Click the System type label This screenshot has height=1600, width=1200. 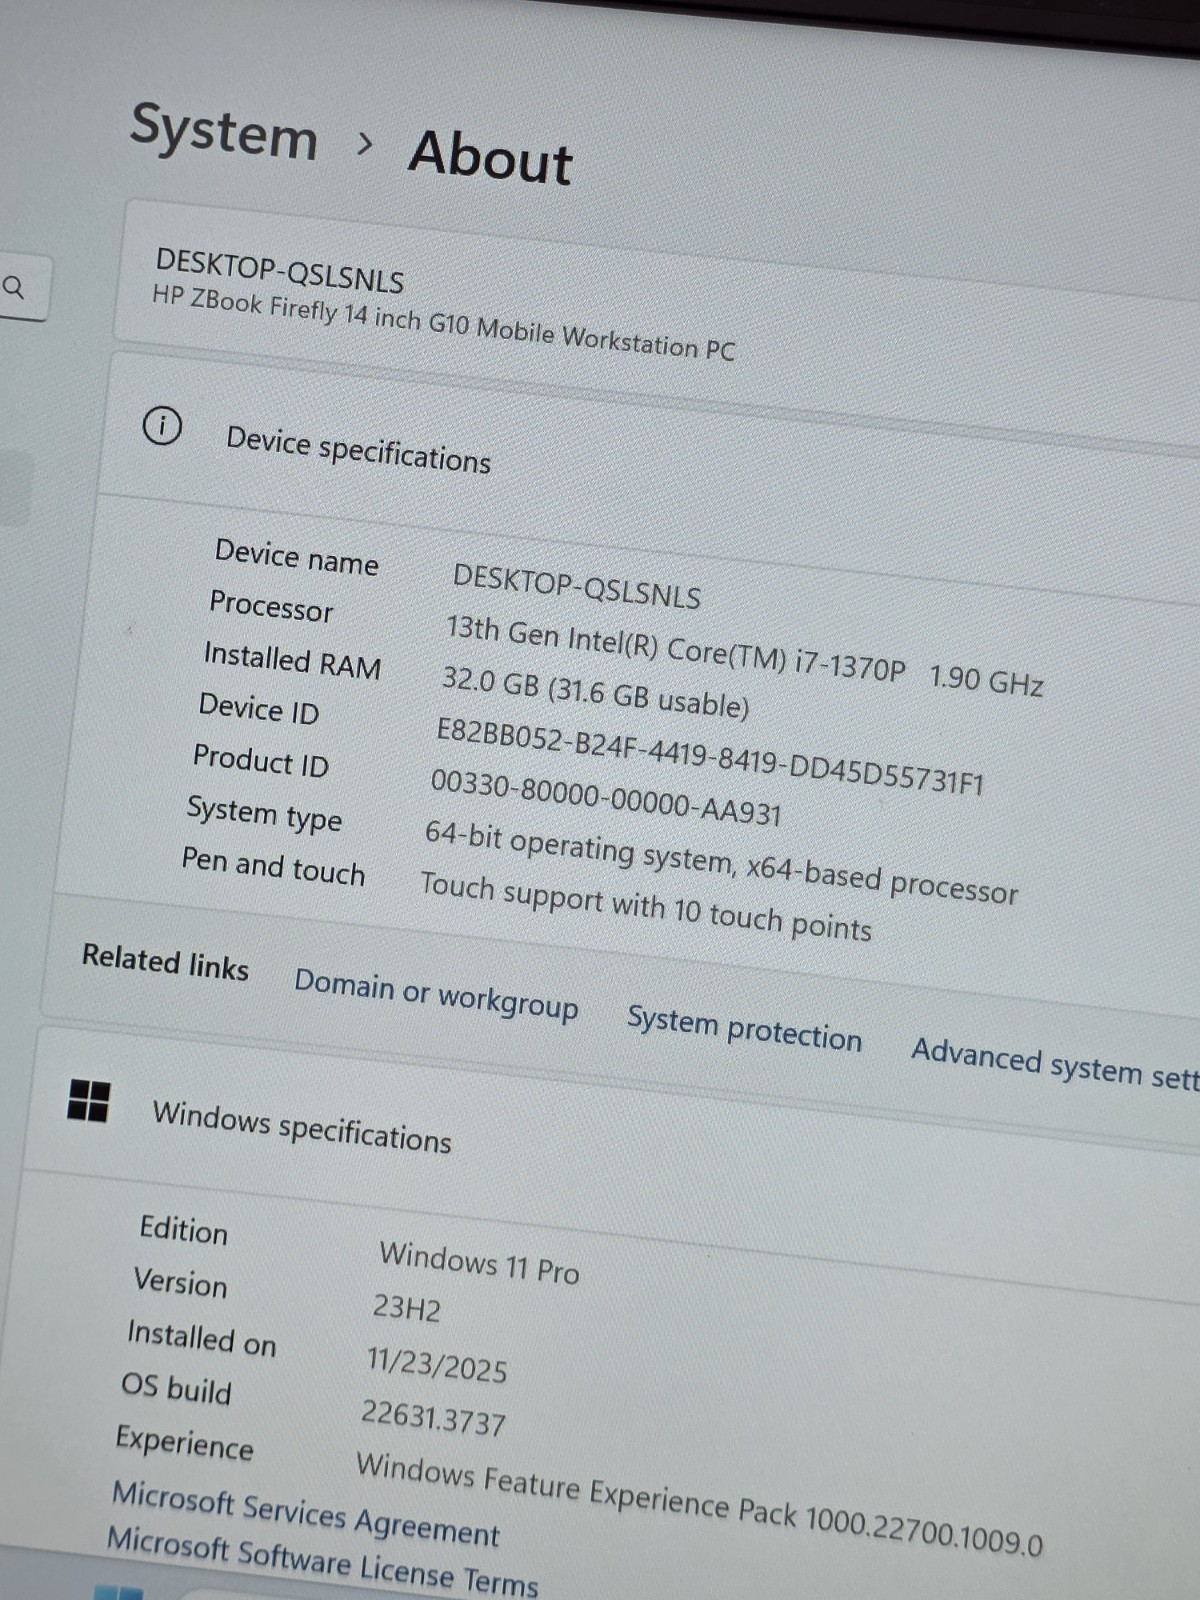tap(264, 814)
